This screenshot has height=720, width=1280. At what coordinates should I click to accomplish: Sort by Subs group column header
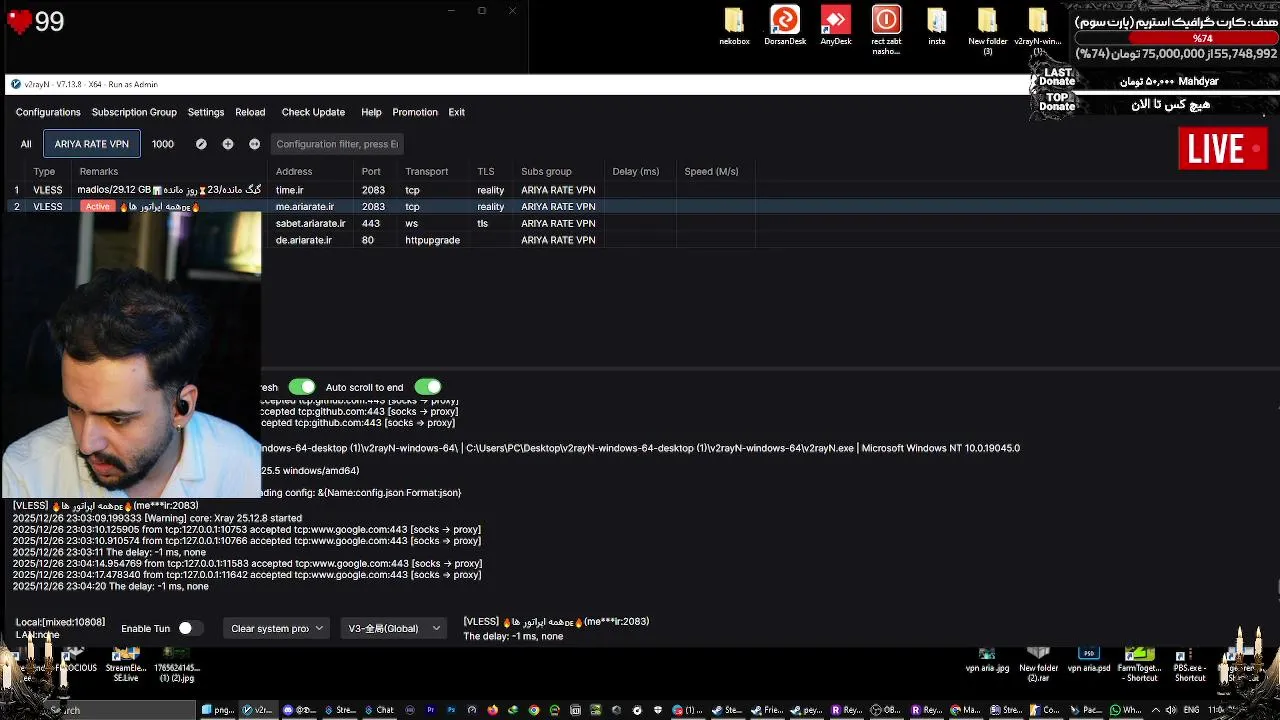(546, 172)
